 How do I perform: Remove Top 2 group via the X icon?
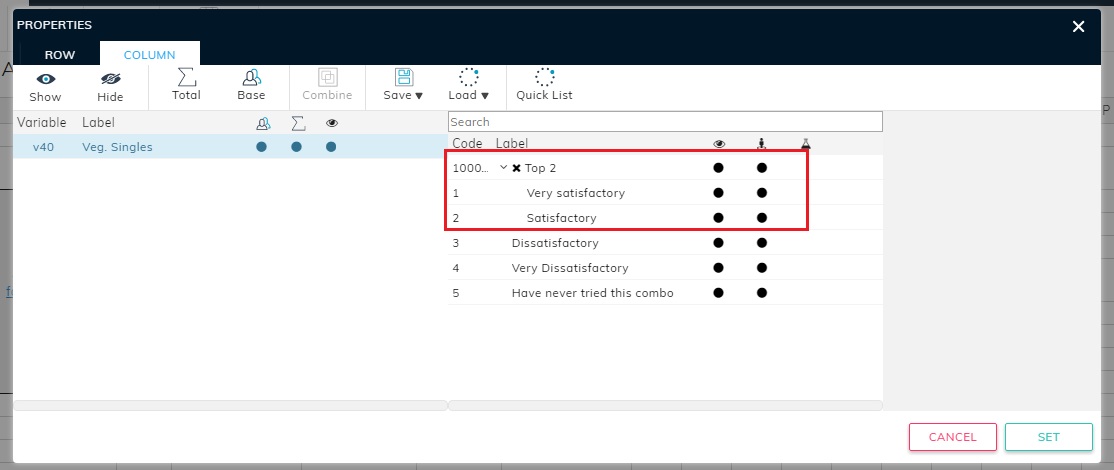[x=517, y=168]
